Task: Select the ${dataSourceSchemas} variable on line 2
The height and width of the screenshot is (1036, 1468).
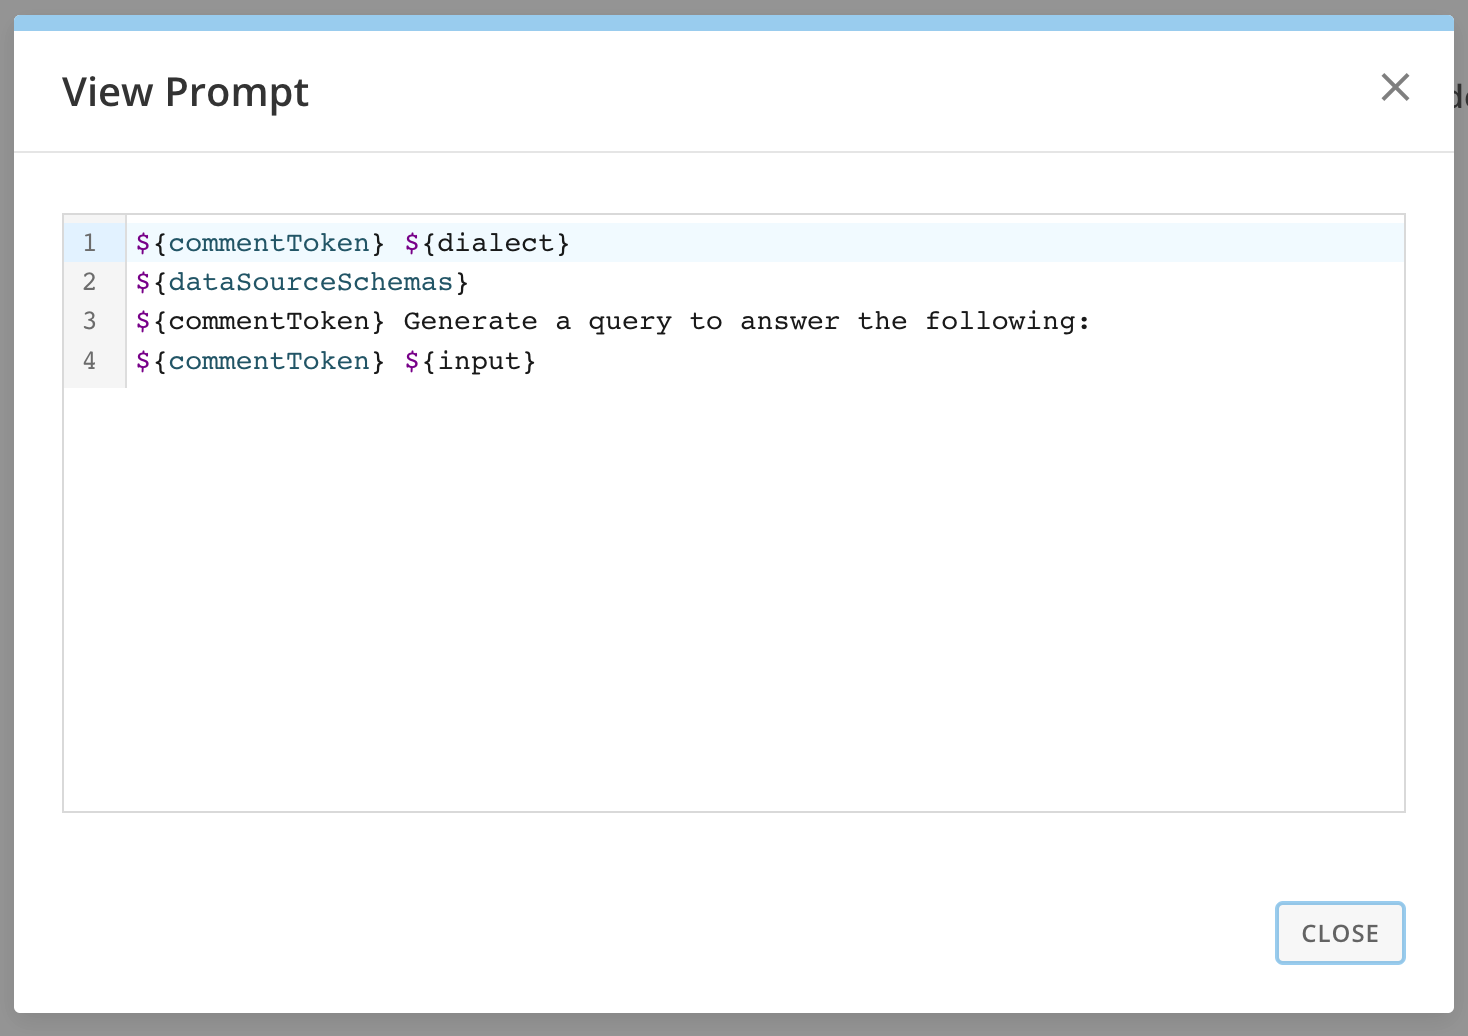Action: [300, 282]
